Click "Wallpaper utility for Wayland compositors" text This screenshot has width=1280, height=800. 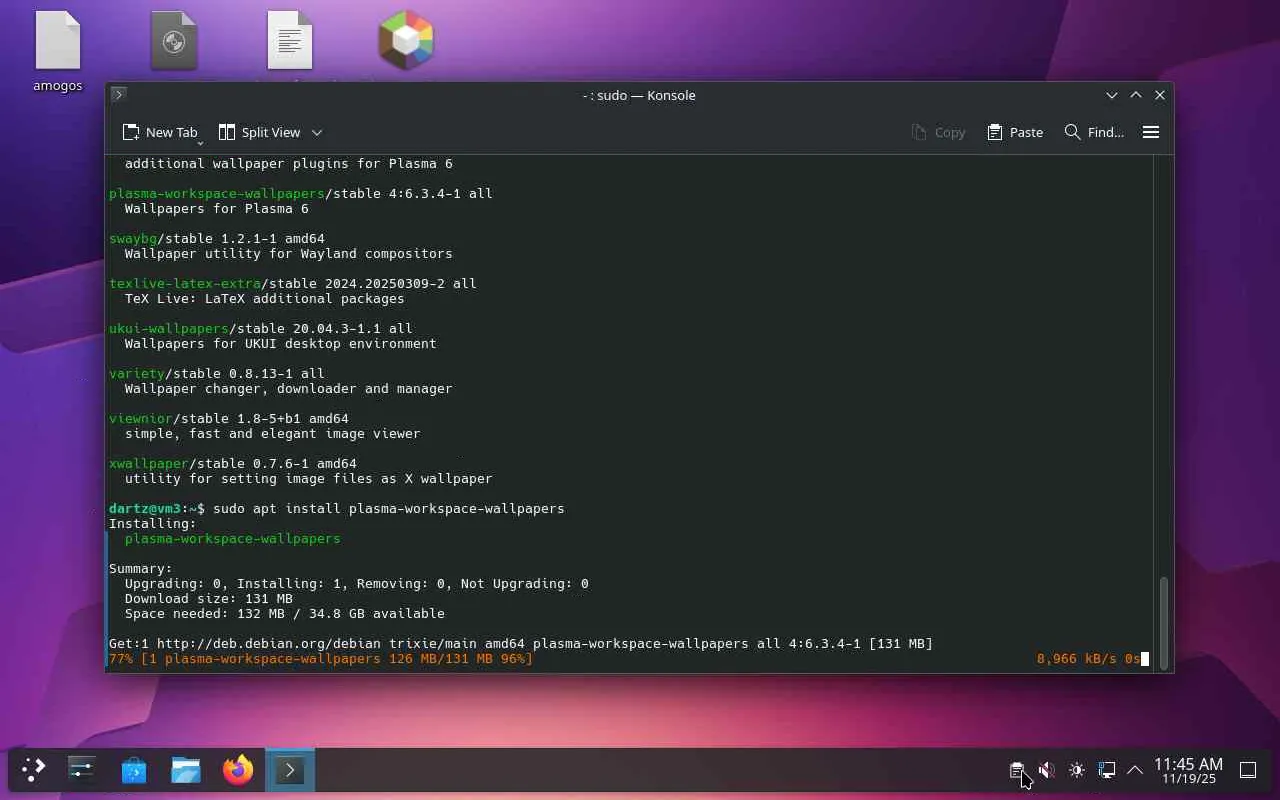pos(289,254)
